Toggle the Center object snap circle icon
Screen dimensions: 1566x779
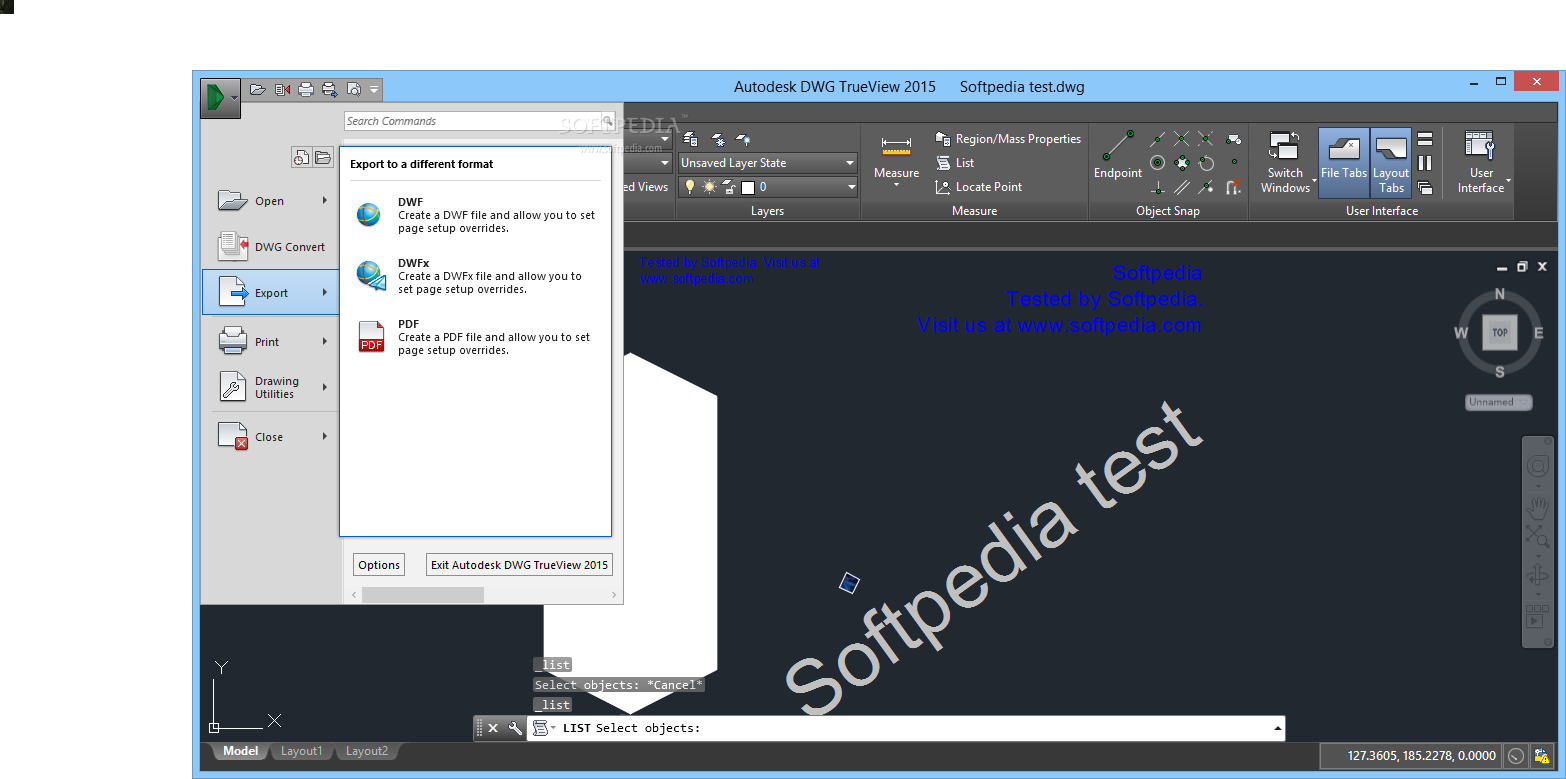point(1157,163)
